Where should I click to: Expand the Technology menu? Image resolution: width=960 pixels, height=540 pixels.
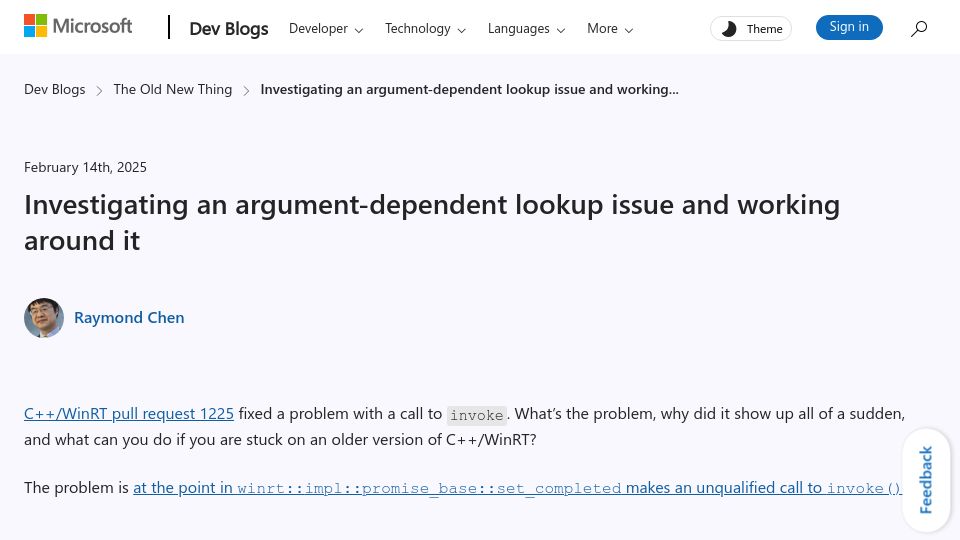coord(425,29)
